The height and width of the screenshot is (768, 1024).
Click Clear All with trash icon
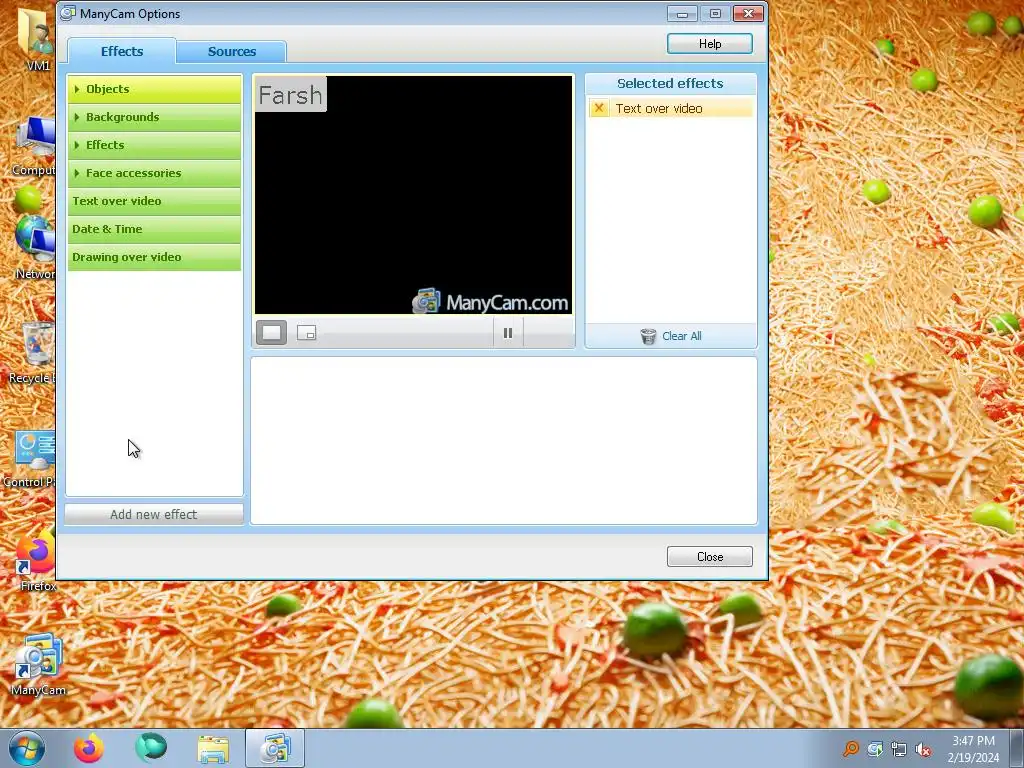coord(671,336)
